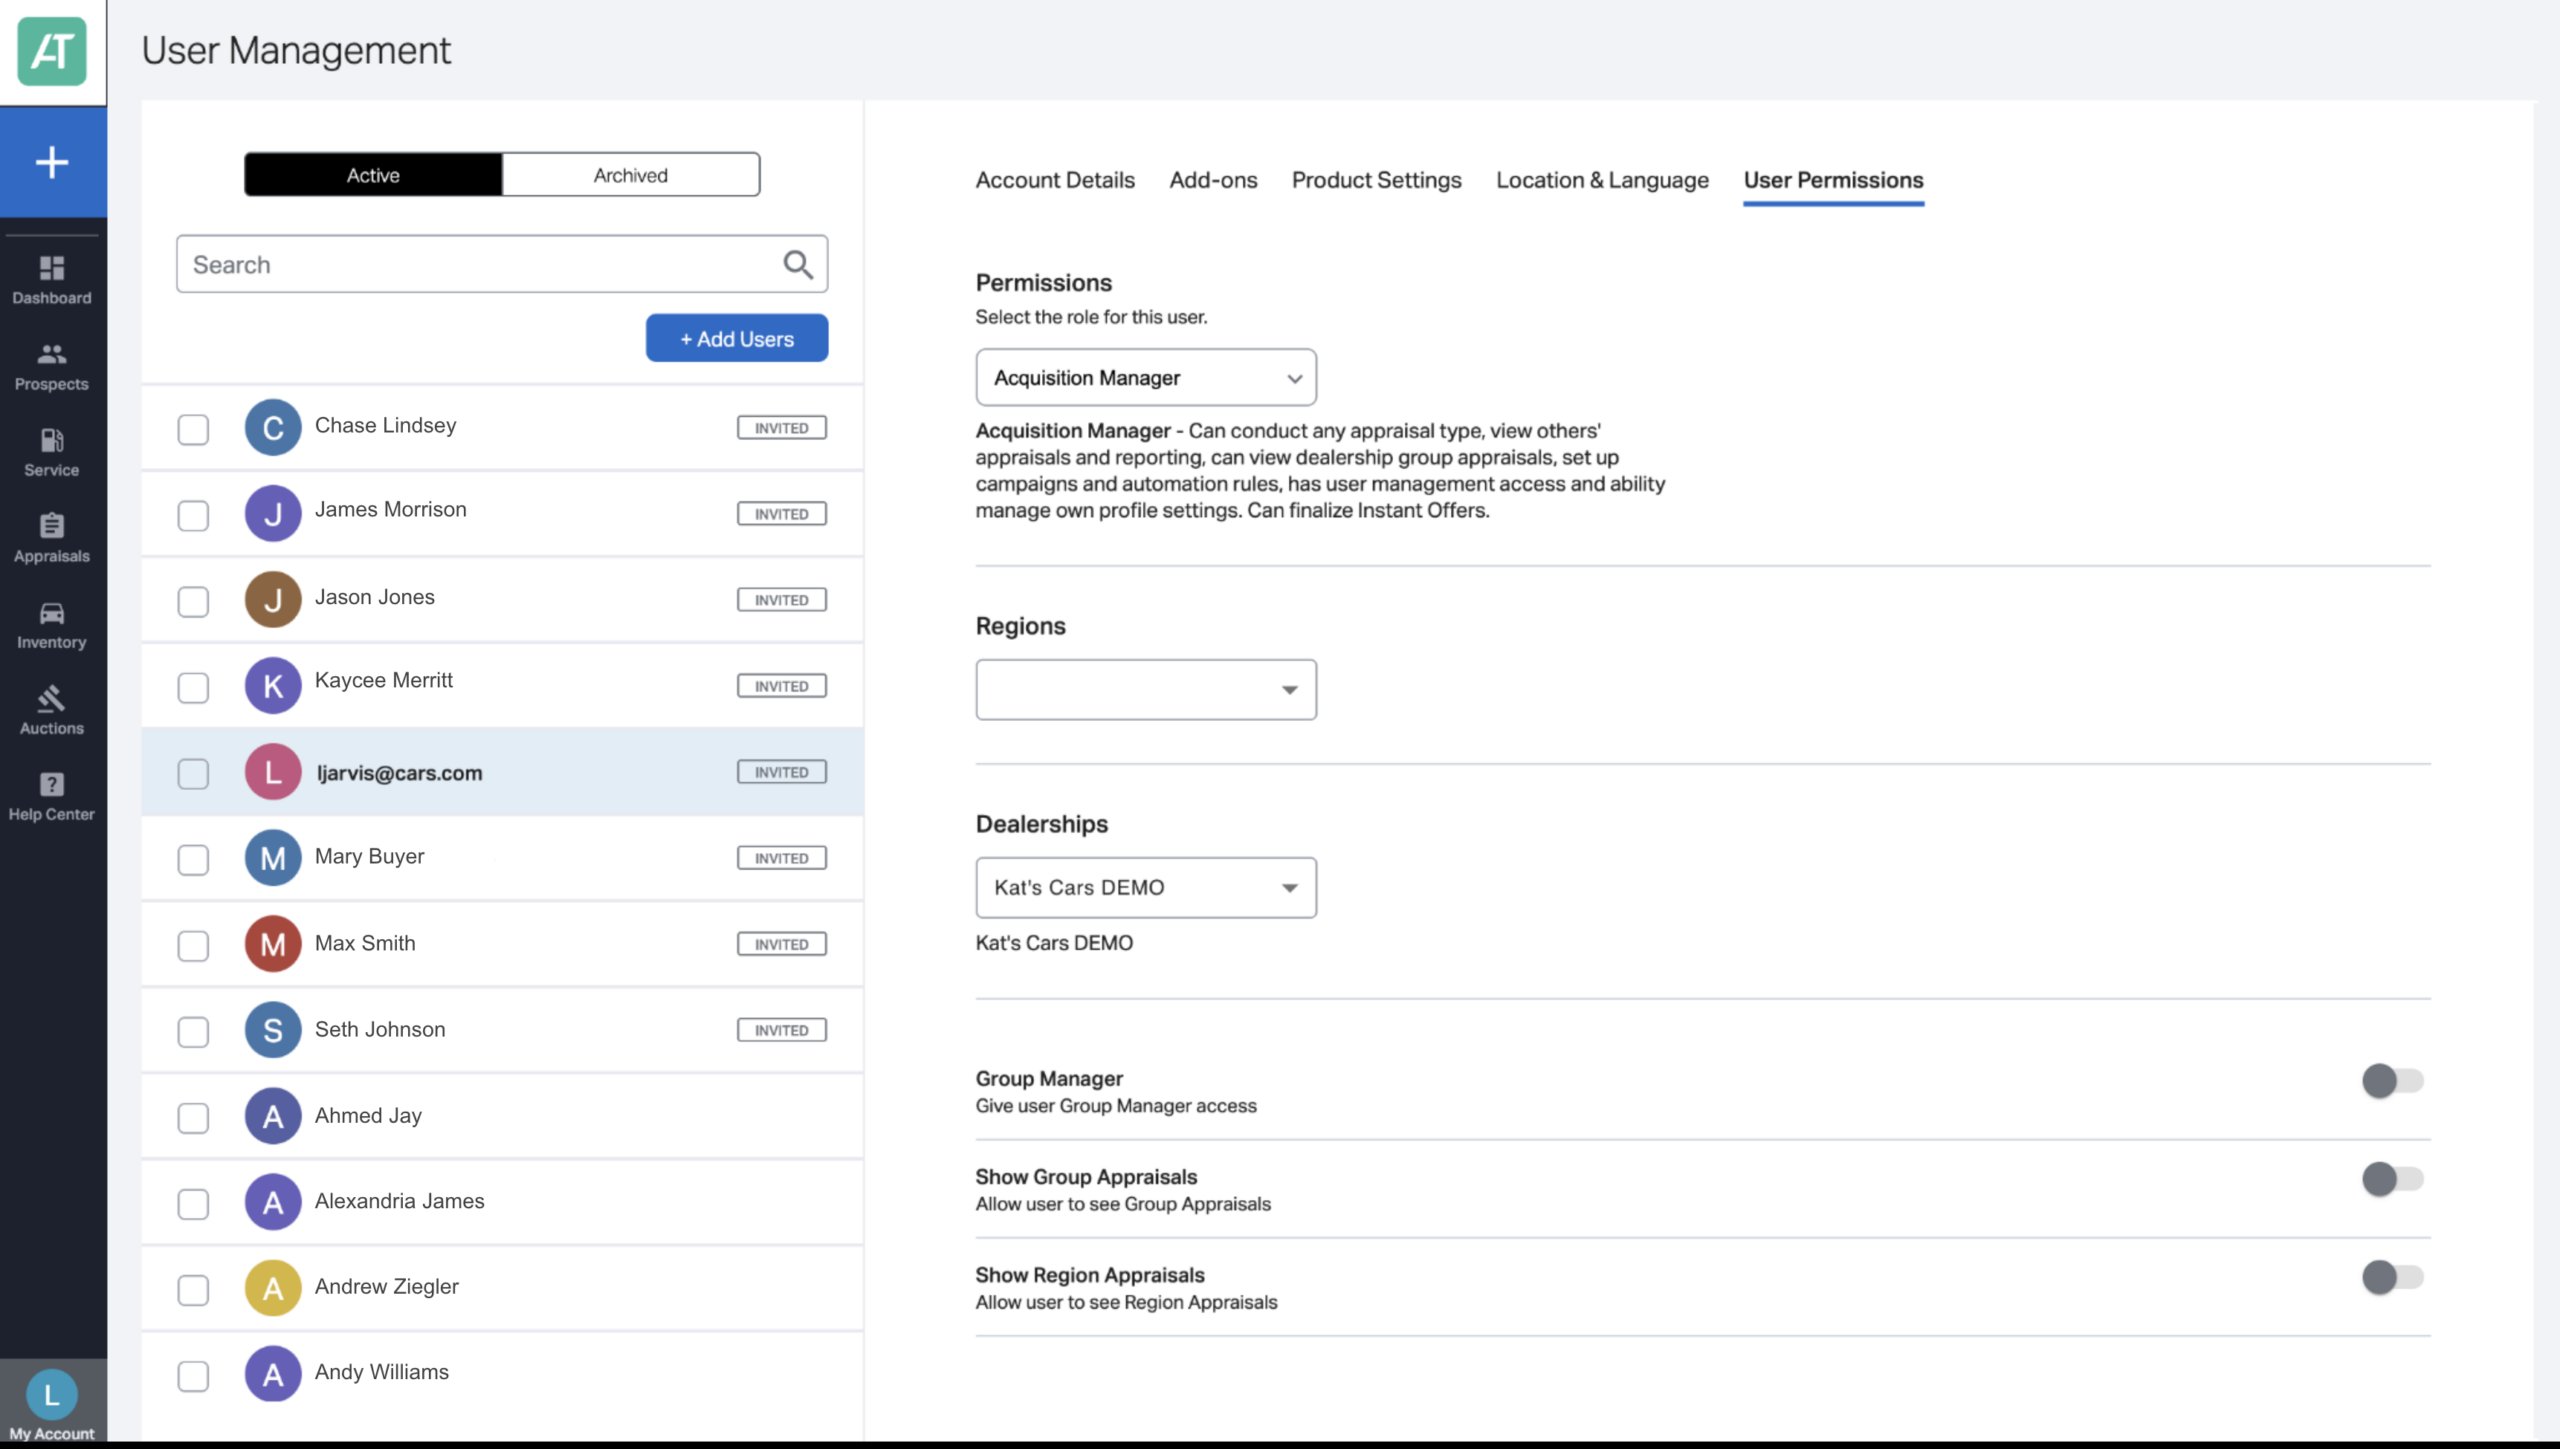Click the search magnifier icon
Image resolution: width=2560 pixels, height=1449 pixels.
(798, 264)
